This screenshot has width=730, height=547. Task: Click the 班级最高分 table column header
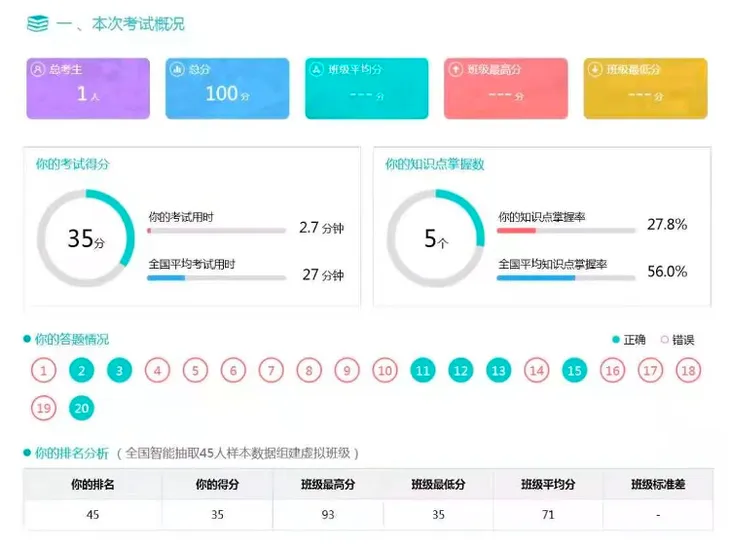pyautogui.click(x=328, y=485)
